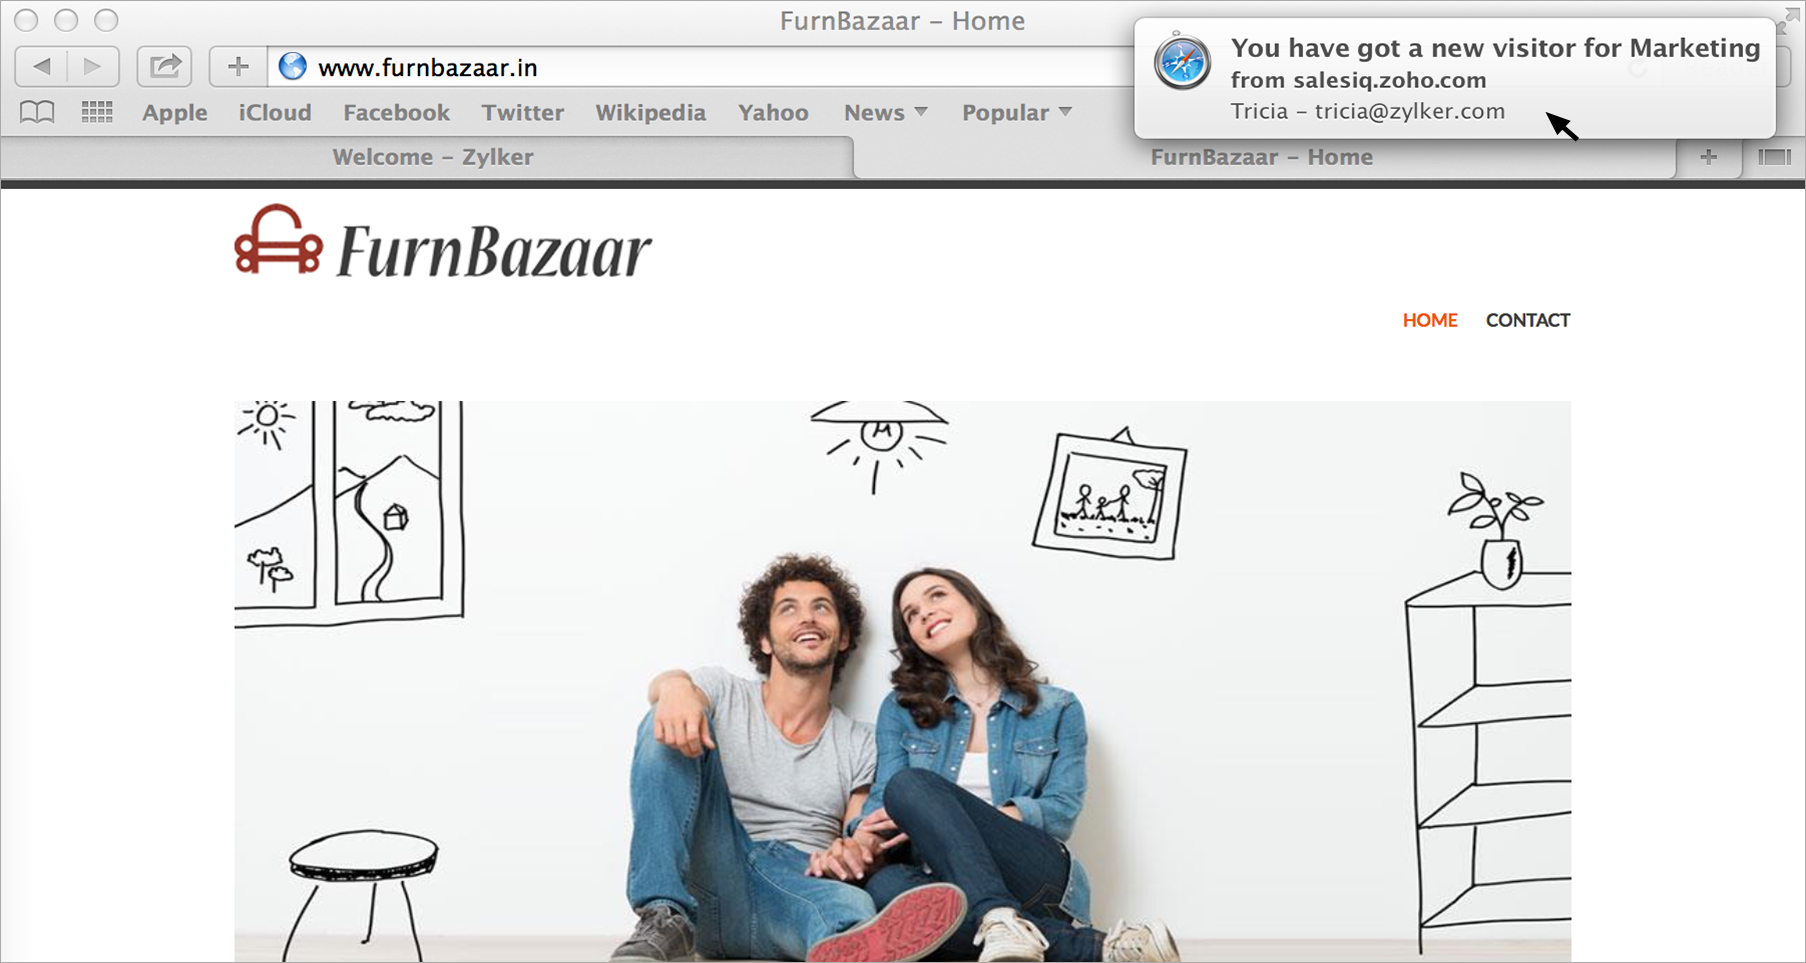Click the yellow minimize window button
The width and height of the screenshot is (1806, 963).
click(x=66, y=20)
